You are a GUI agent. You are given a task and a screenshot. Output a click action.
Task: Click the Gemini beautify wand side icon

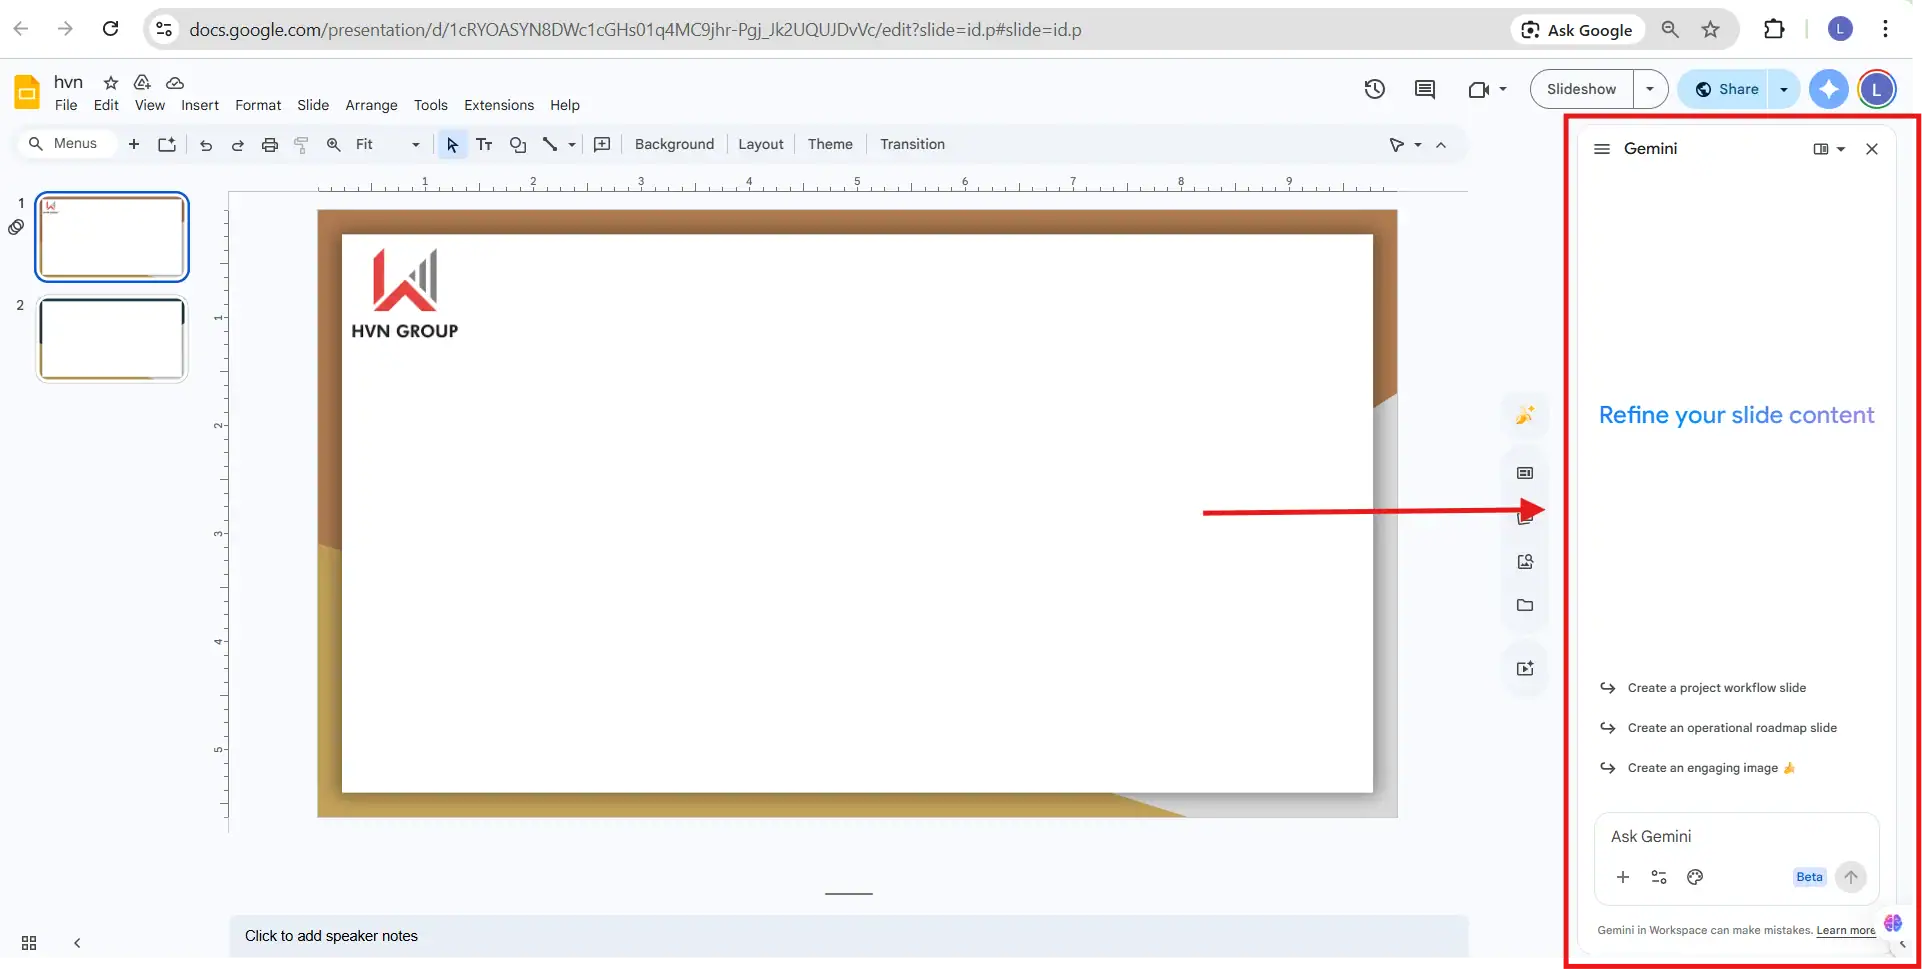(x=1525, y=415)
